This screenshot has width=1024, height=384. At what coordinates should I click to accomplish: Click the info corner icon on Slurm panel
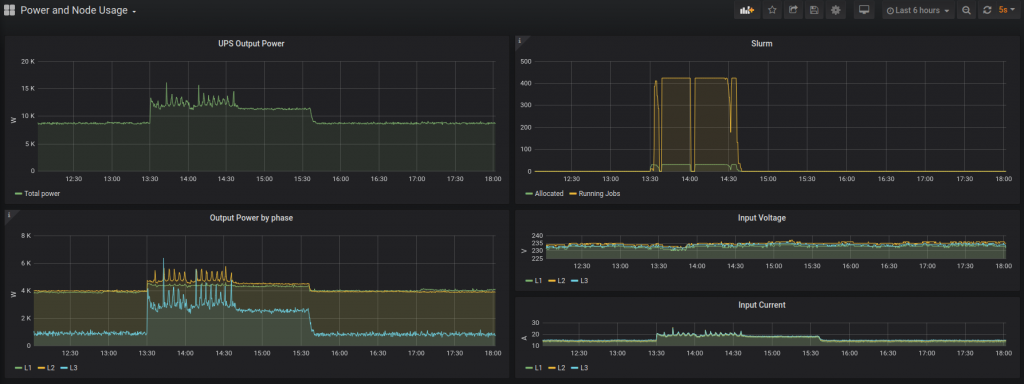click(520, 41)
